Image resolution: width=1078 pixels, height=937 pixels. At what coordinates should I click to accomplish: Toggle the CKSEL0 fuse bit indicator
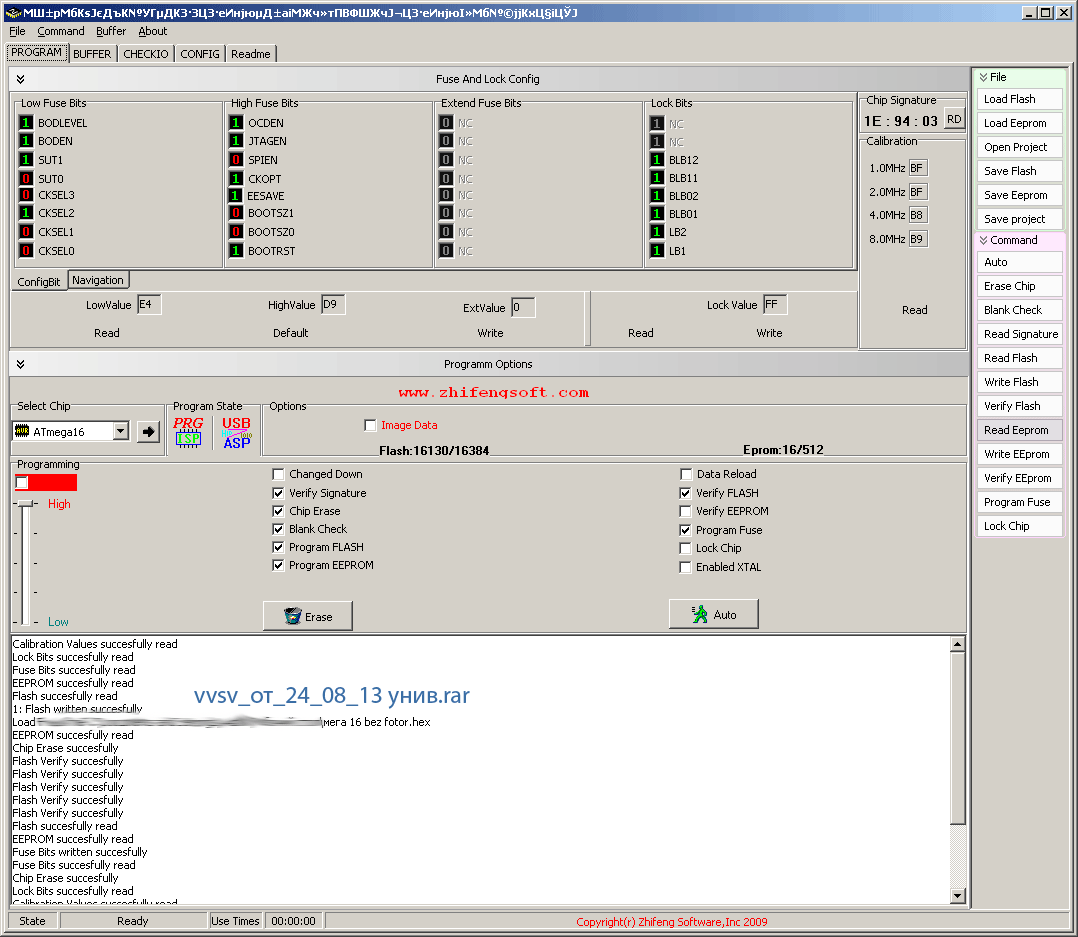point(25,251)
